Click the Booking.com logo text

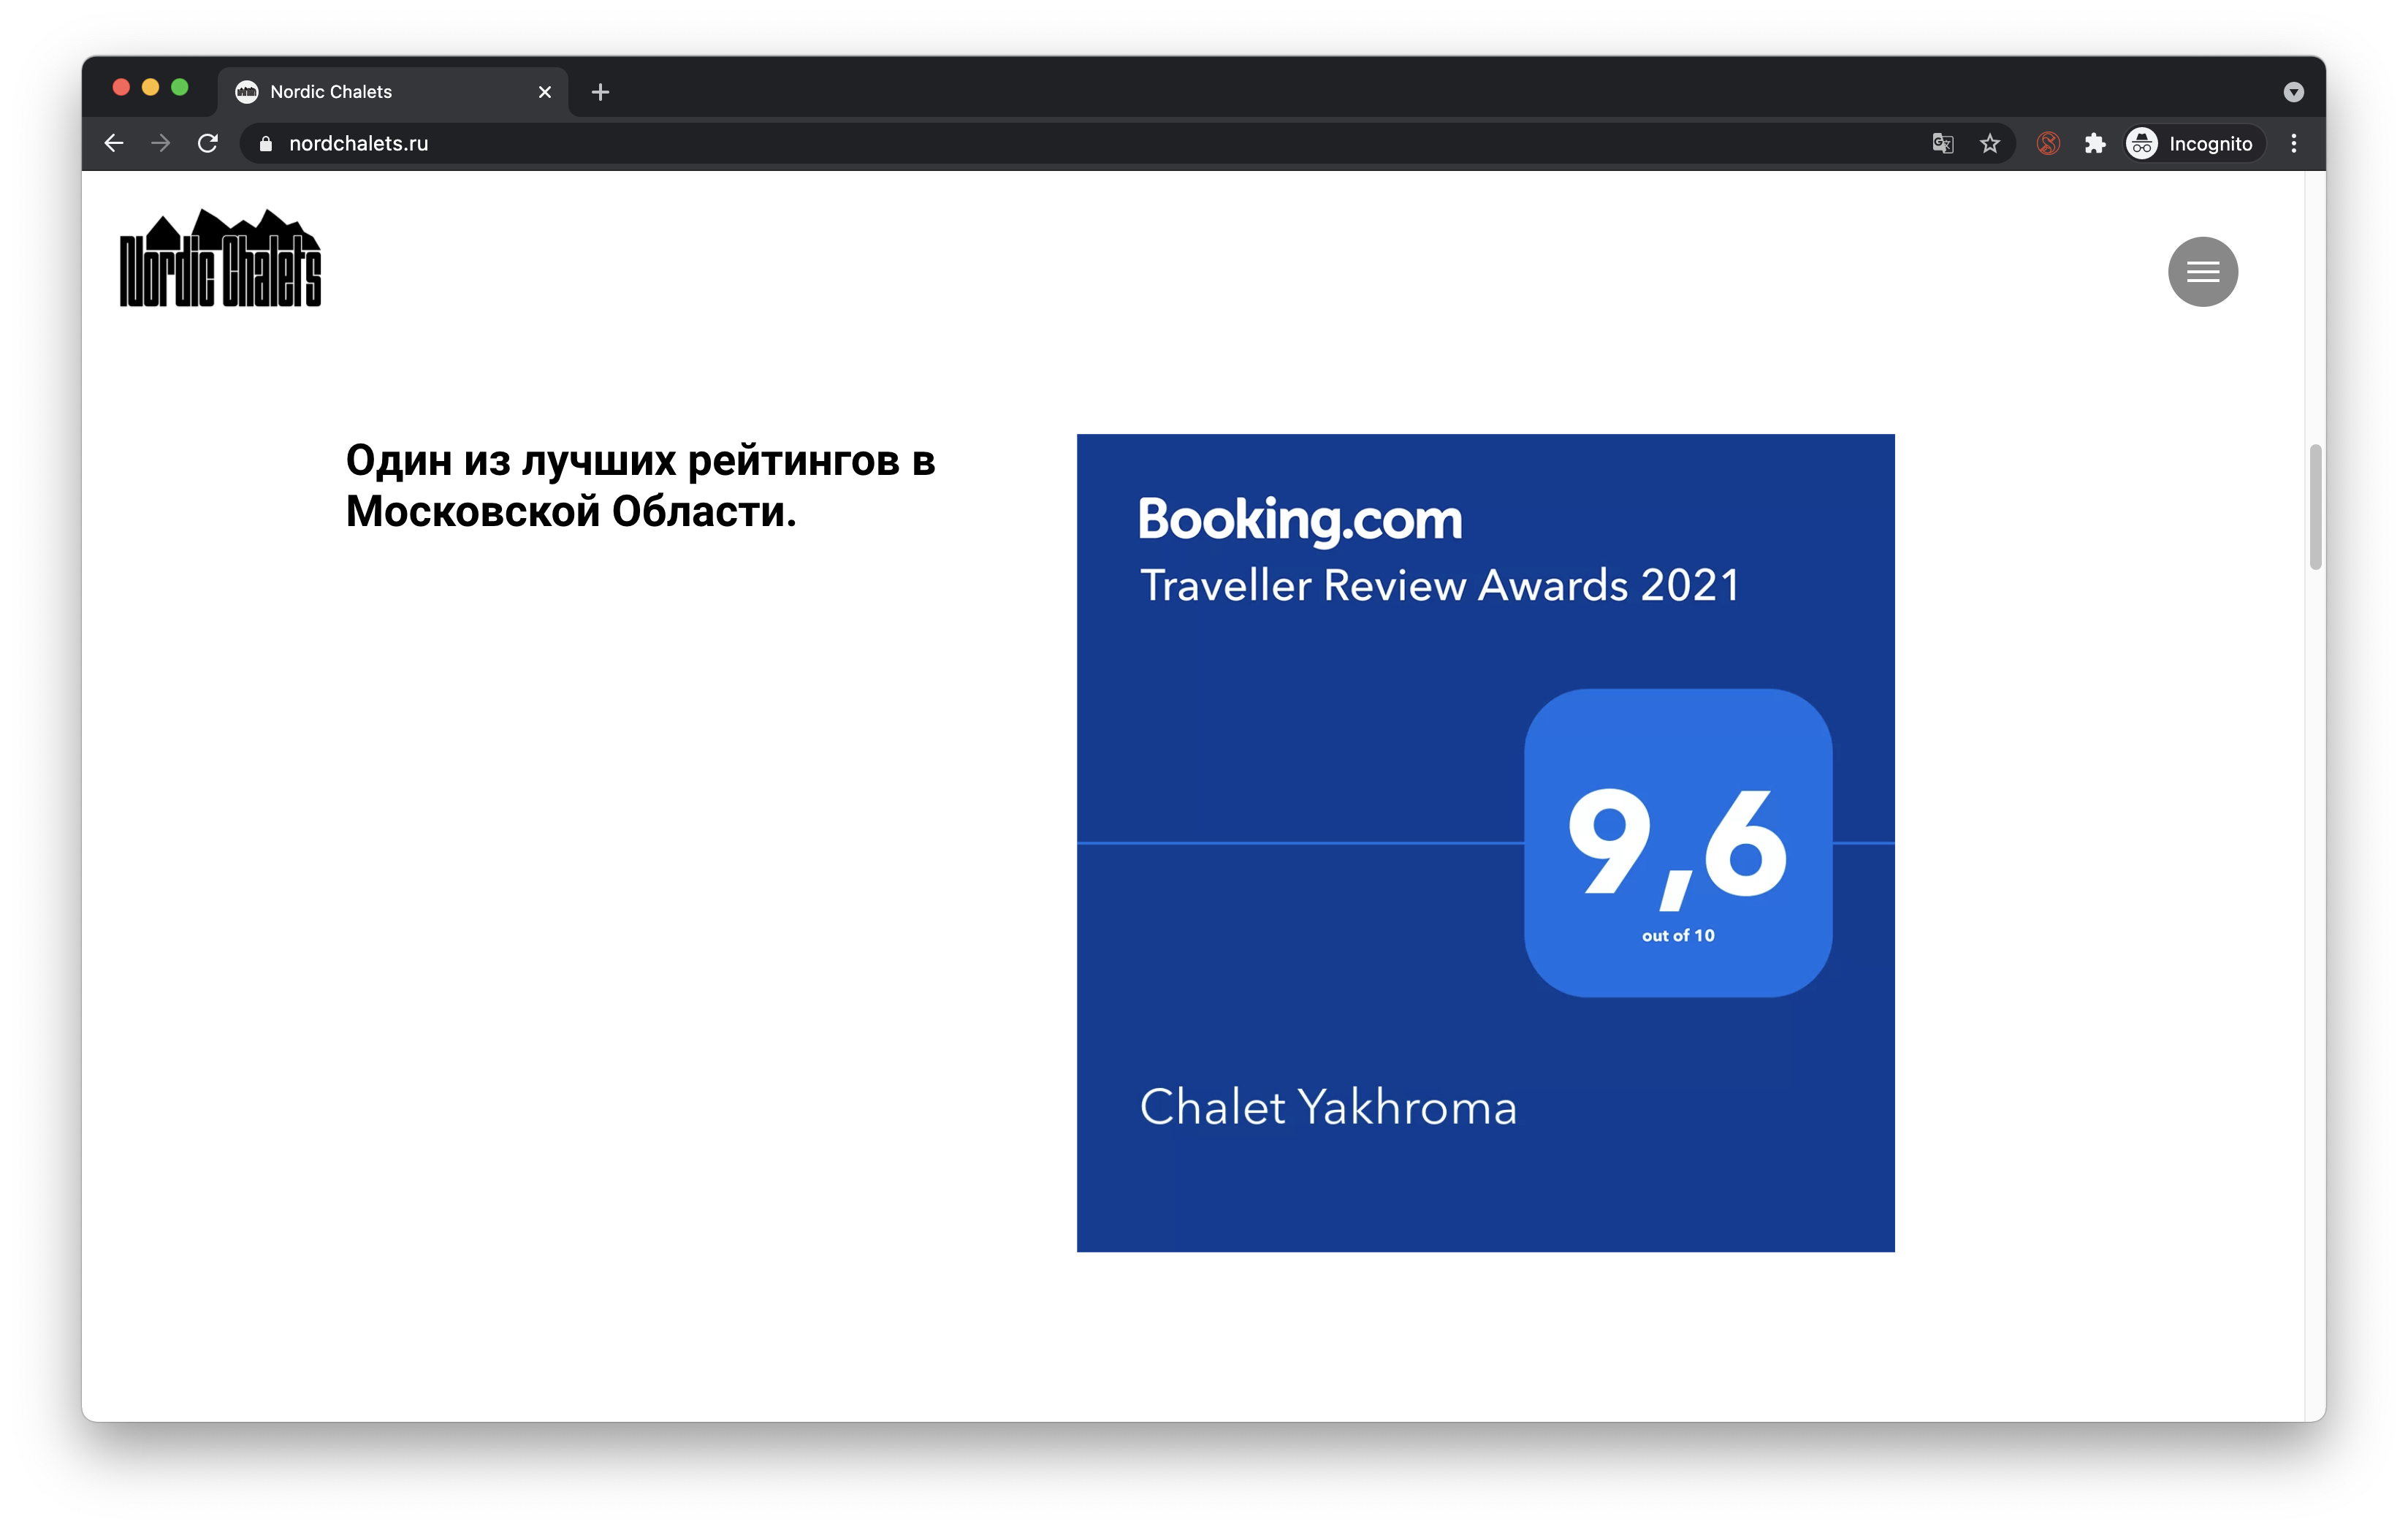pos(1300,520)
